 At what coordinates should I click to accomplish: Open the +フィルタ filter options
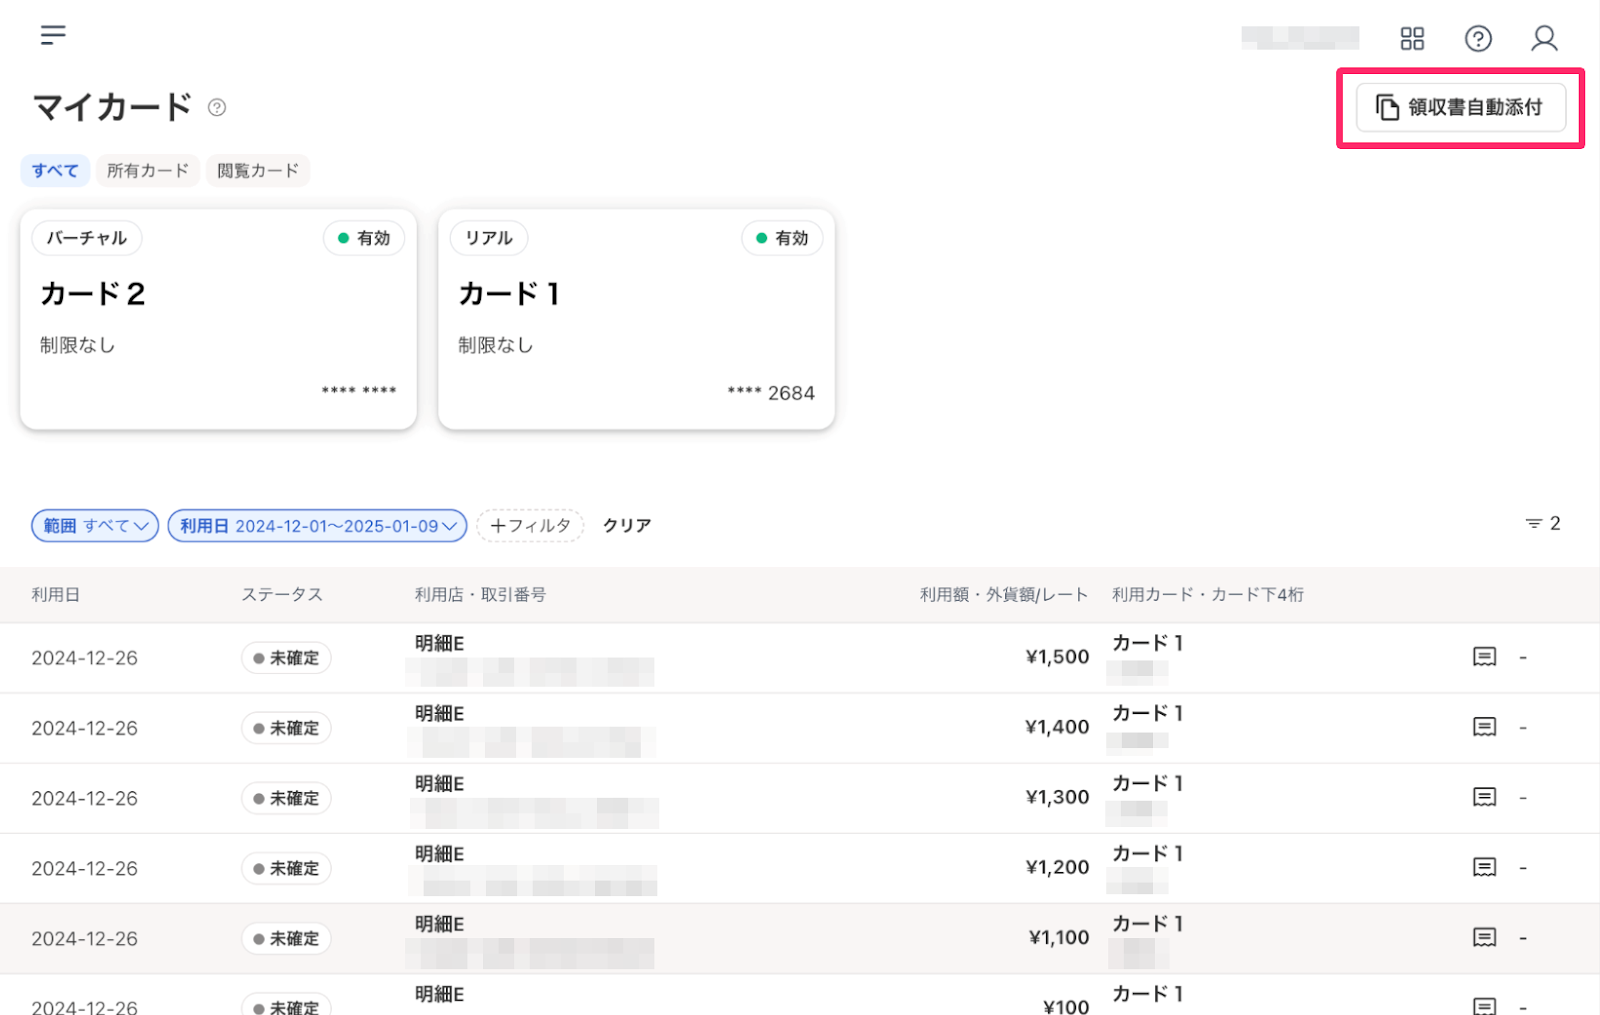(x=529, y=525)
